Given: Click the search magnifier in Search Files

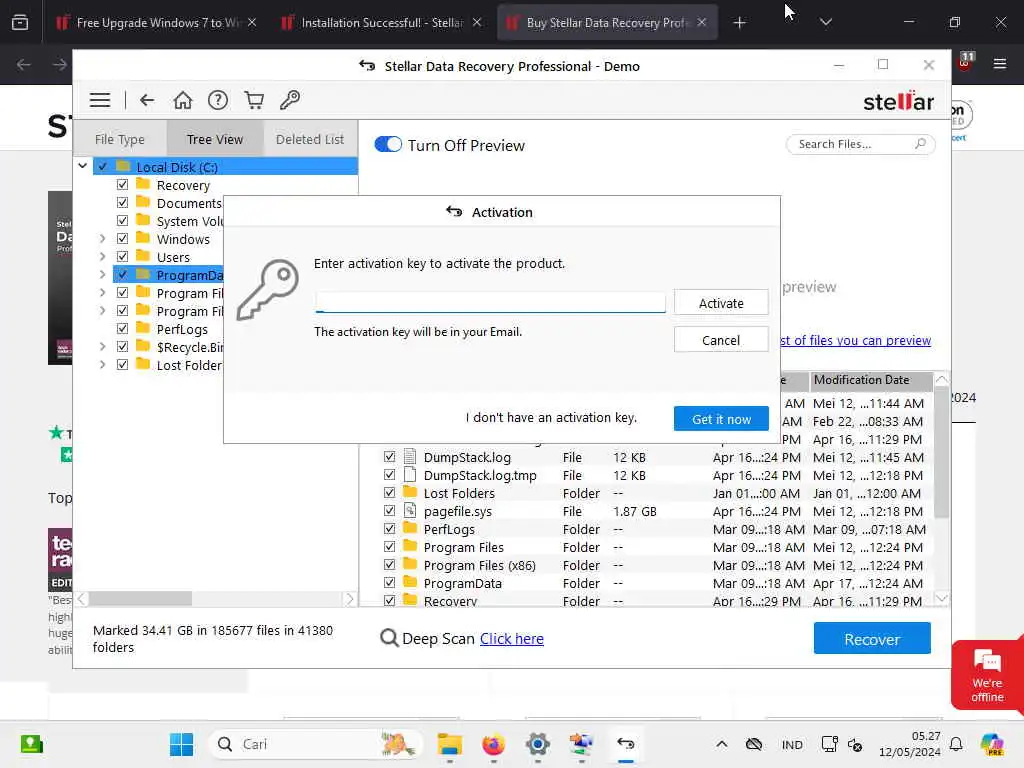Looking at the screenshot, I should point(920,144).
